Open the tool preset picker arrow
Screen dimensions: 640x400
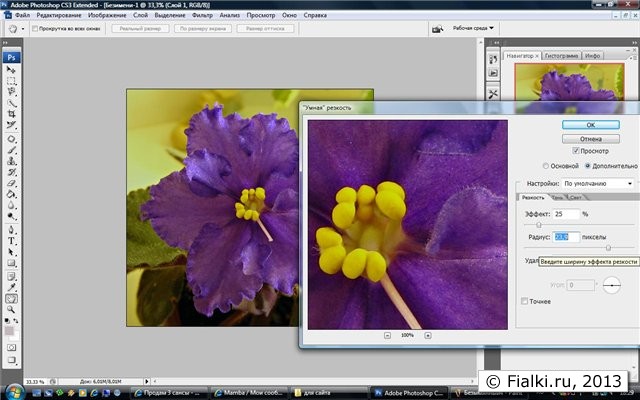click(x=25, y=29)
